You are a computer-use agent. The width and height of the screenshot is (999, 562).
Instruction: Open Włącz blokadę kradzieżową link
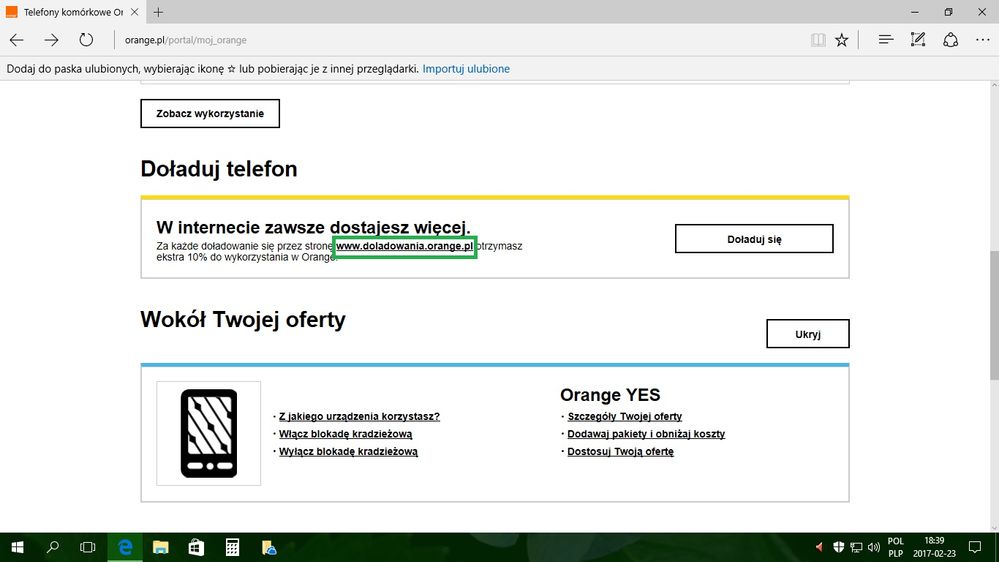click(345, 434)
